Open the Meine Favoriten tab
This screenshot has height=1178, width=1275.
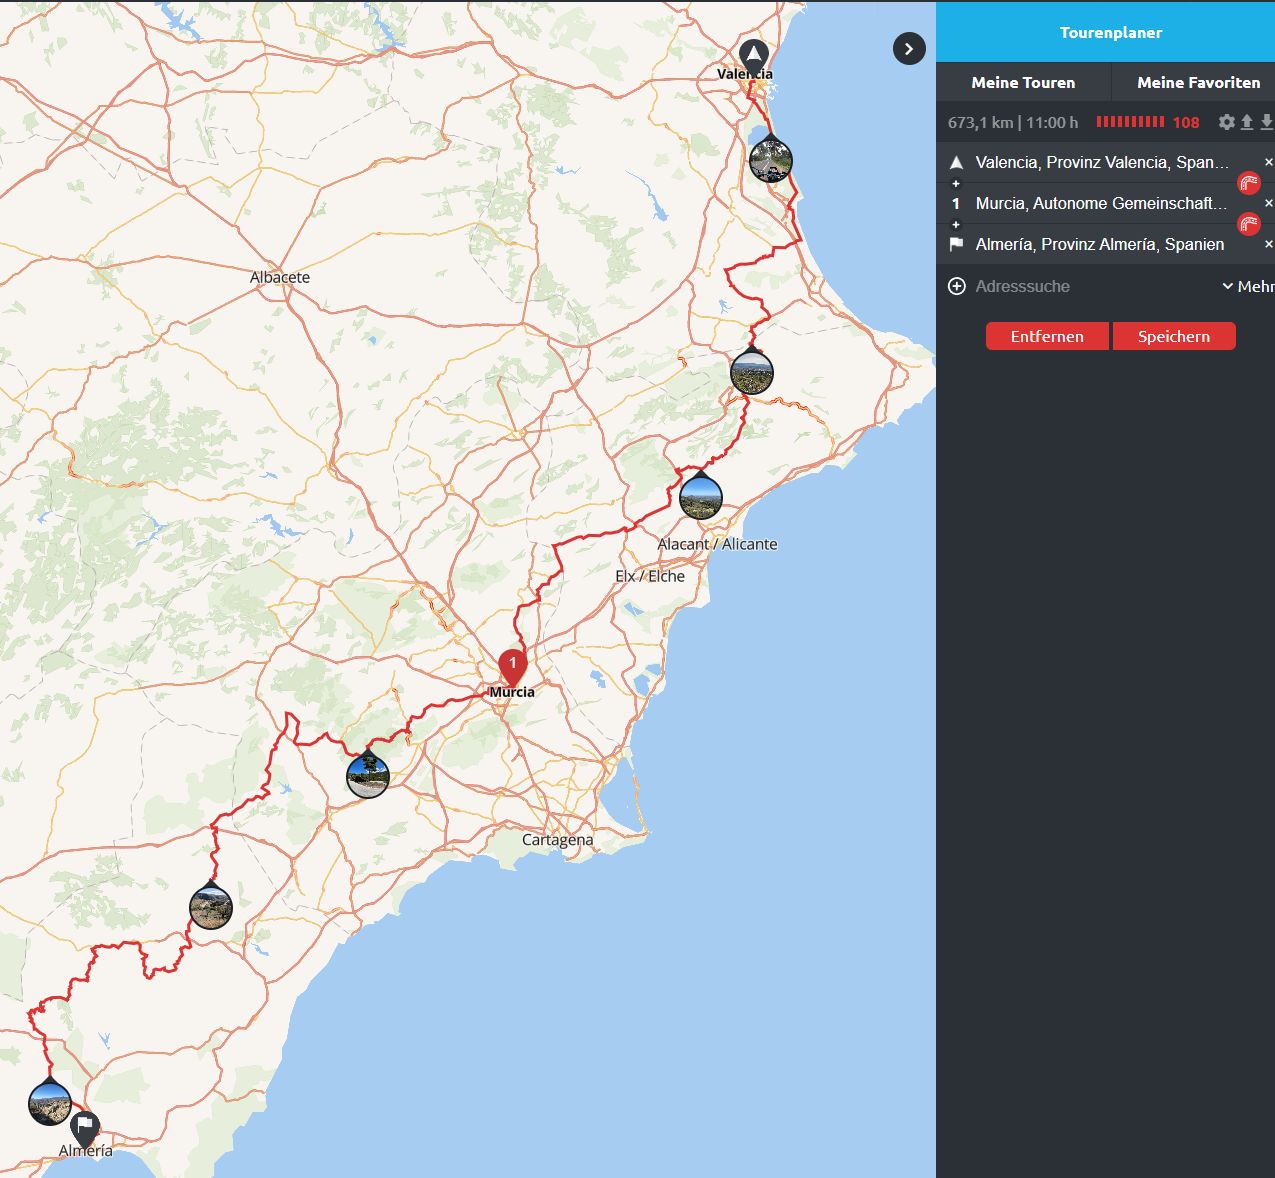pyautogui.click(x=1198, y=83)
